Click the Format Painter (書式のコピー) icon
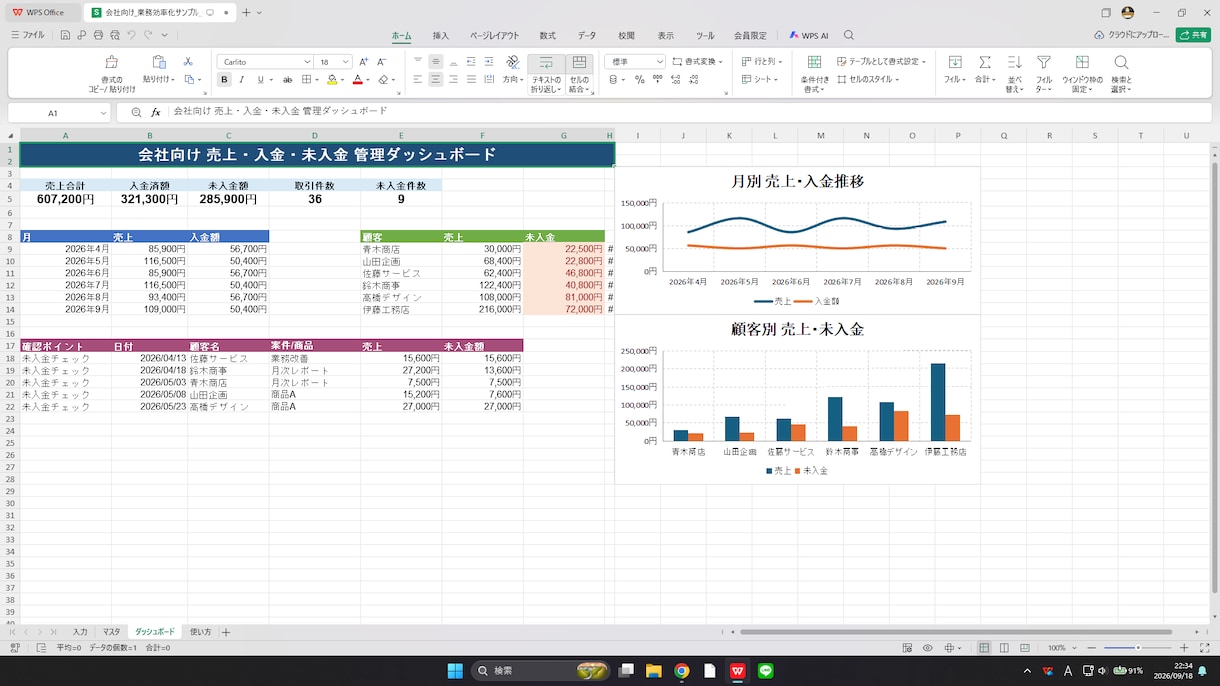 [x=112, y=63]
